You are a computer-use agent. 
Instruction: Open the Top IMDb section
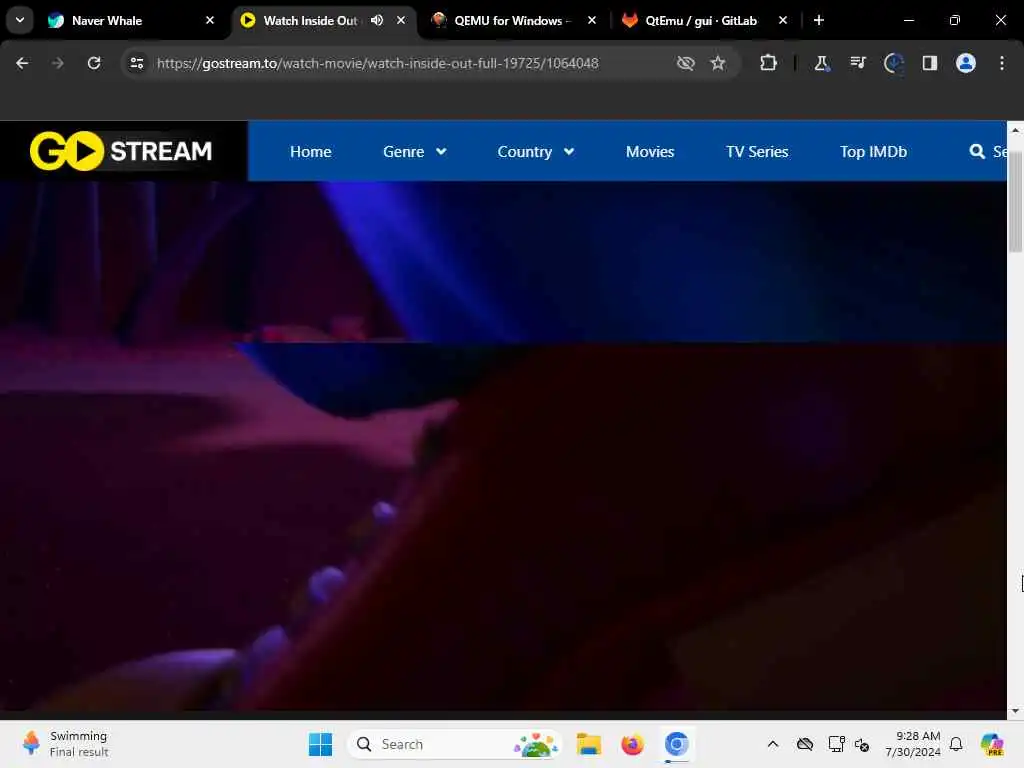pyautogui.click(x=873, y=152)
